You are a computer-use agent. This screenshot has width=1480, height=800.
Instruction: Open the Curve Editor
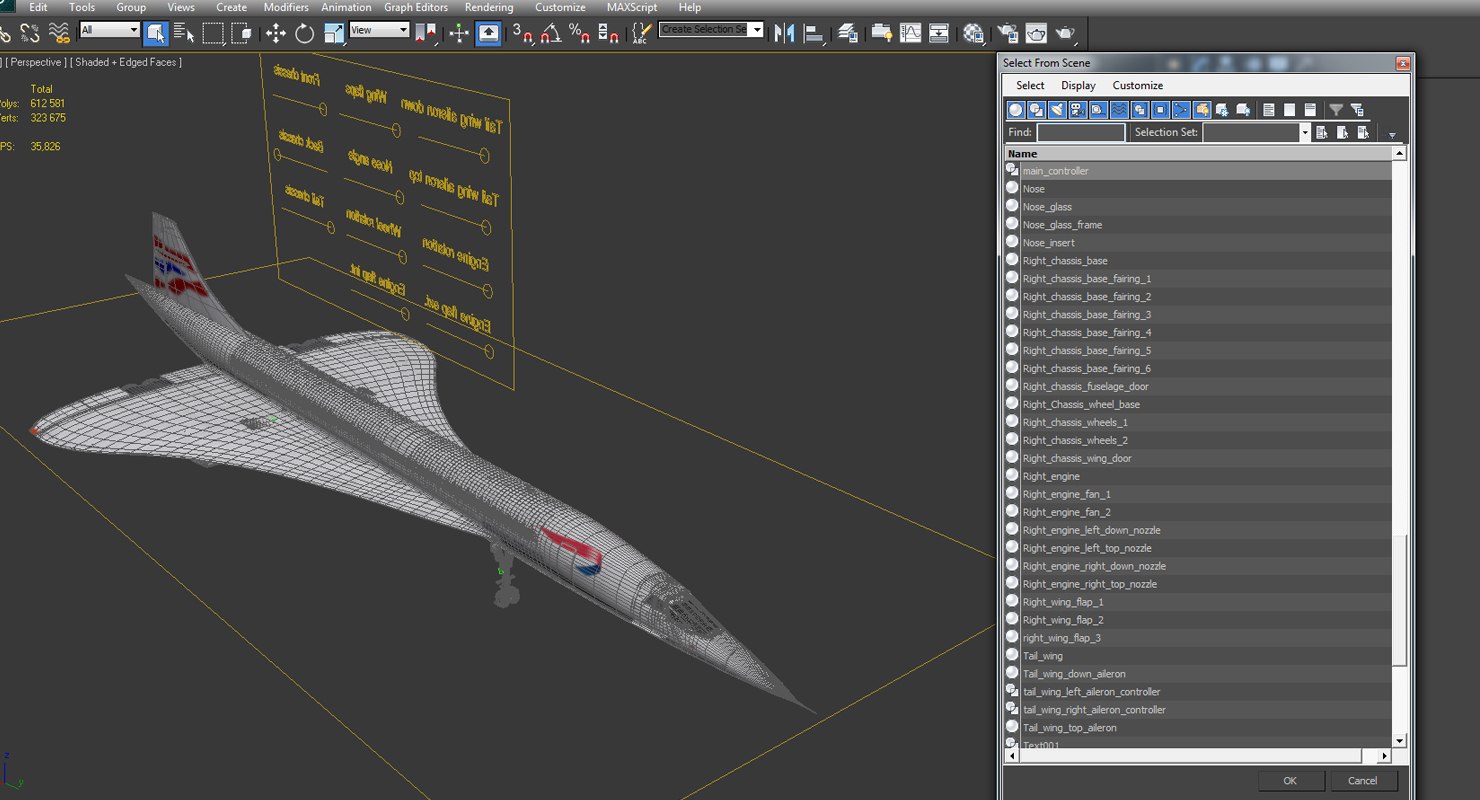pyautogui.click(x=910, y=33)
